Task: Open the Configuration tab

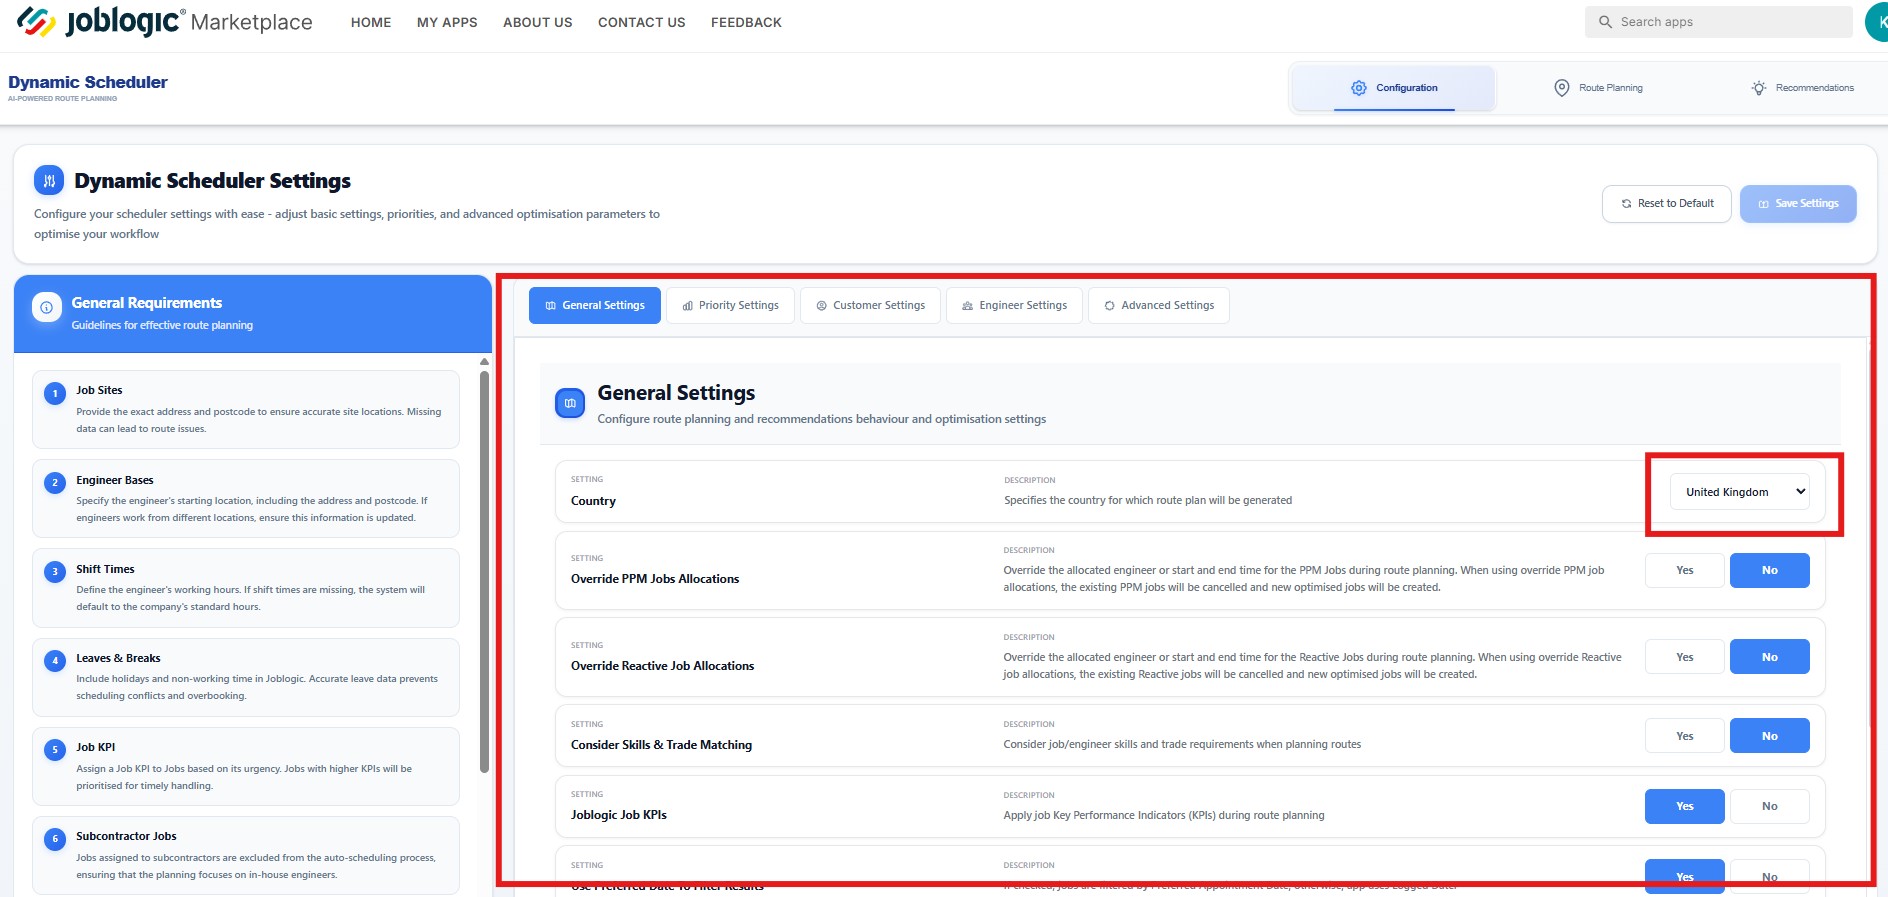Action: tap(1394, 88)
